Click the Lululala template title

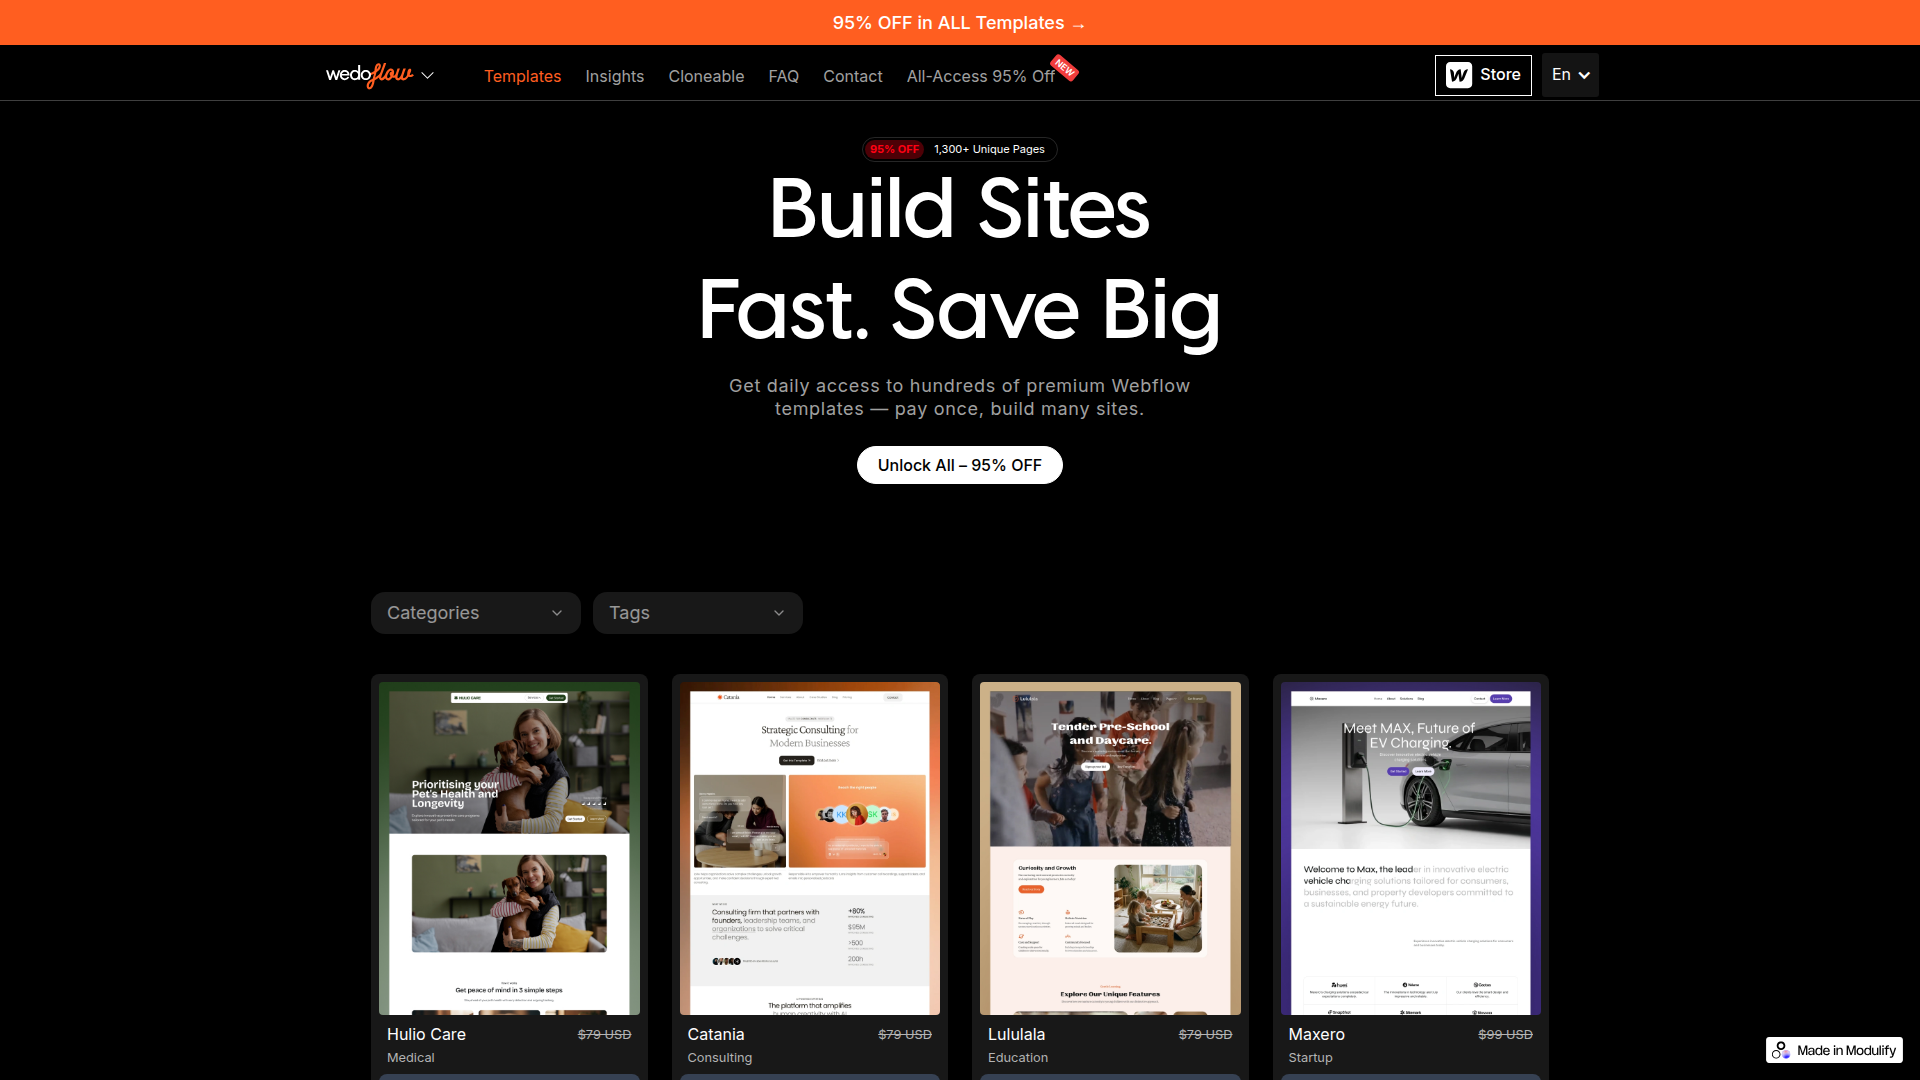(x=1016, y=1034)
